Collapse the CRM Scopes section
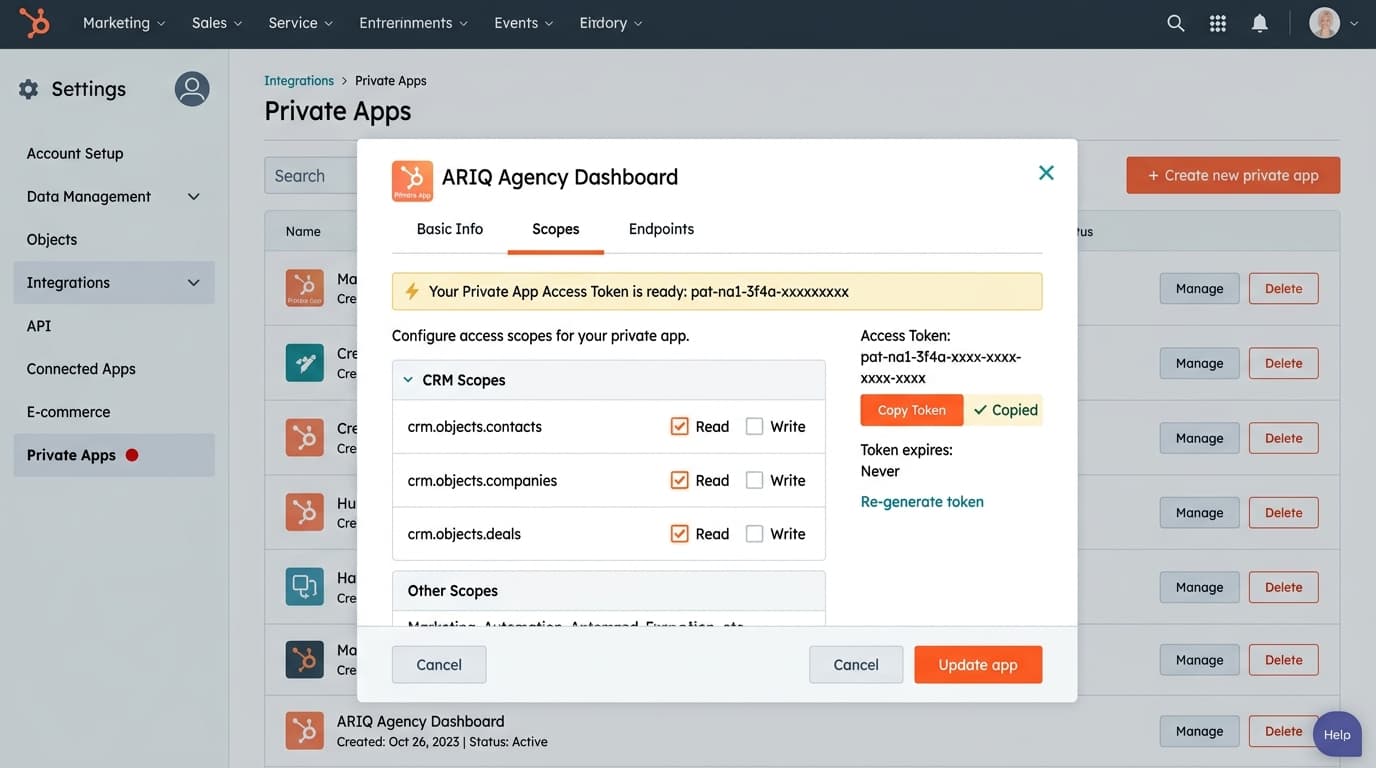Image resolution: width=1376 pixels, height=768 pixels. (408, 380)
